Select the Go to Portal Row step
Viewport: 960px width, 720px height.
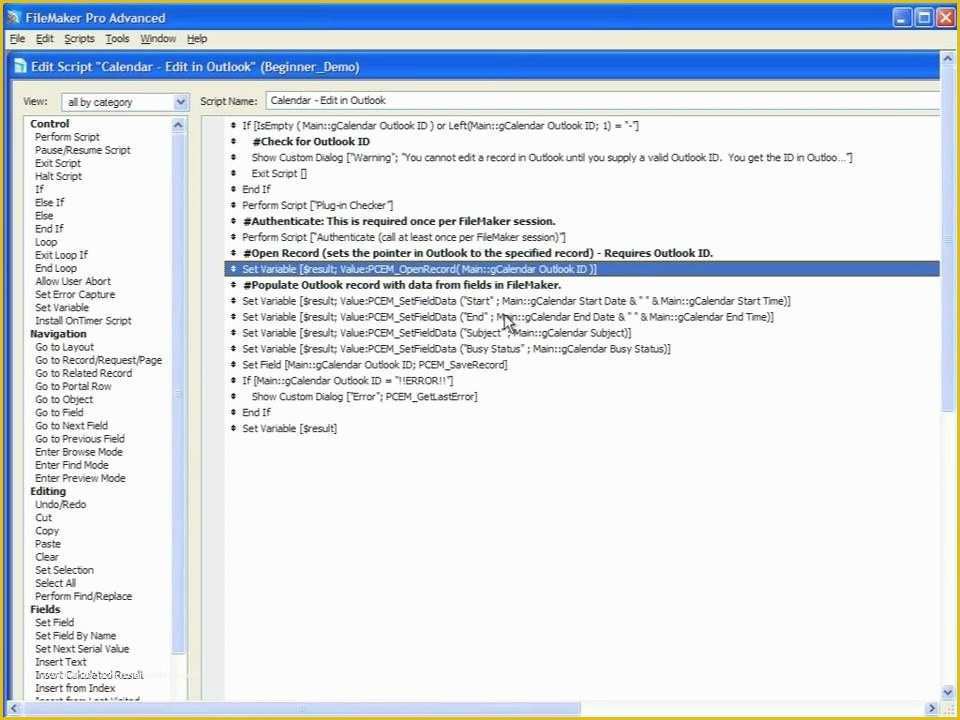click(73, 386)
